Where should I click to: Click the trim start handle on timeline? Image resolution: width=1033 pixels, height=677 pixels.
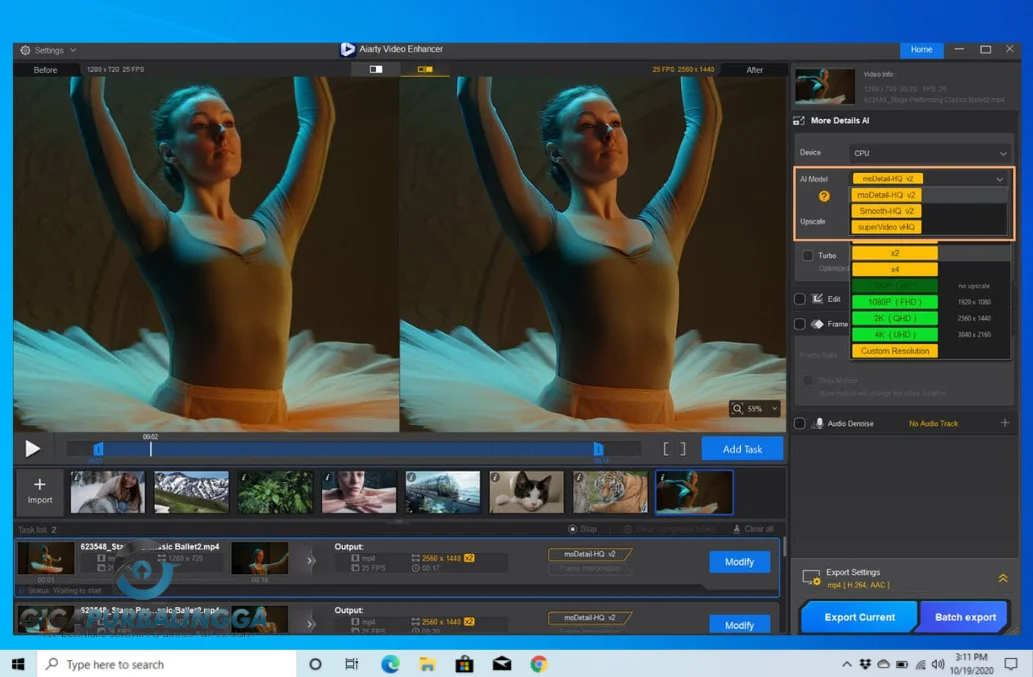click(x=98, y=449)
